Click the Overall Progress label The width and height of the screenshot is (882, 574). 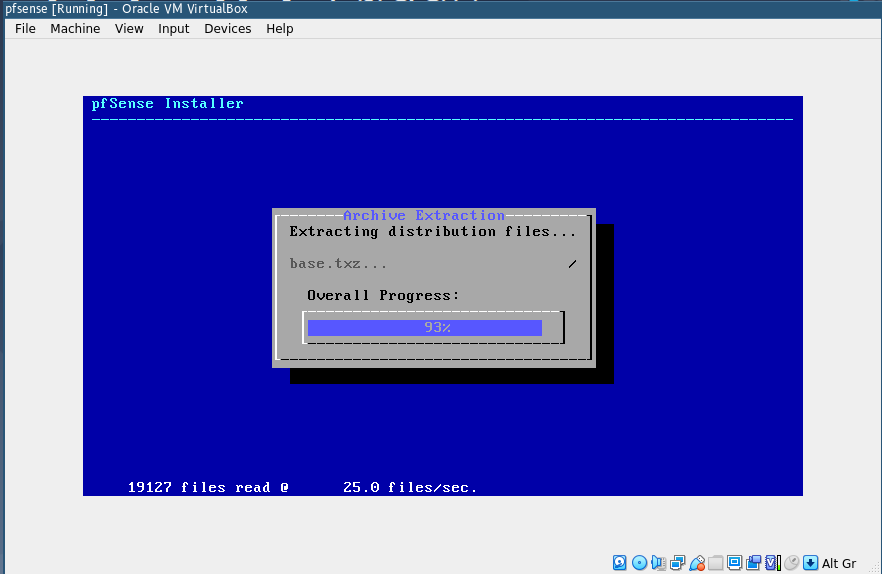383,295
